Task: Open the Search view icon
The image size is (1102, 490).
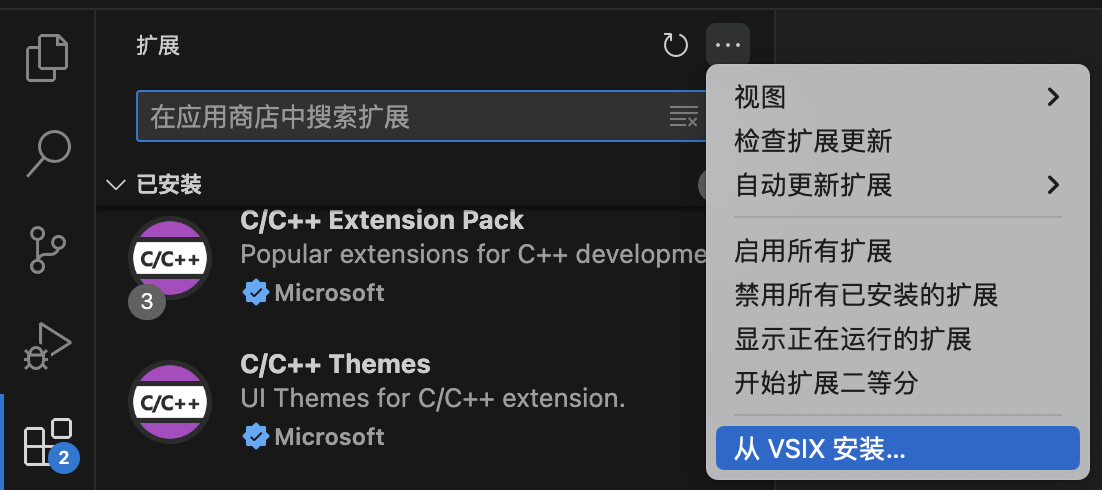Action: 48,152
